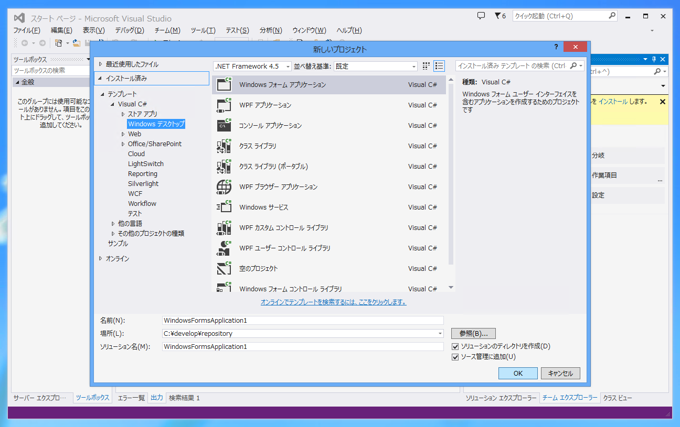Image resolution: width=680 pixels, height=427 pixels.
Task: Open the ファイル(F) menu
Action: (26, 30)
